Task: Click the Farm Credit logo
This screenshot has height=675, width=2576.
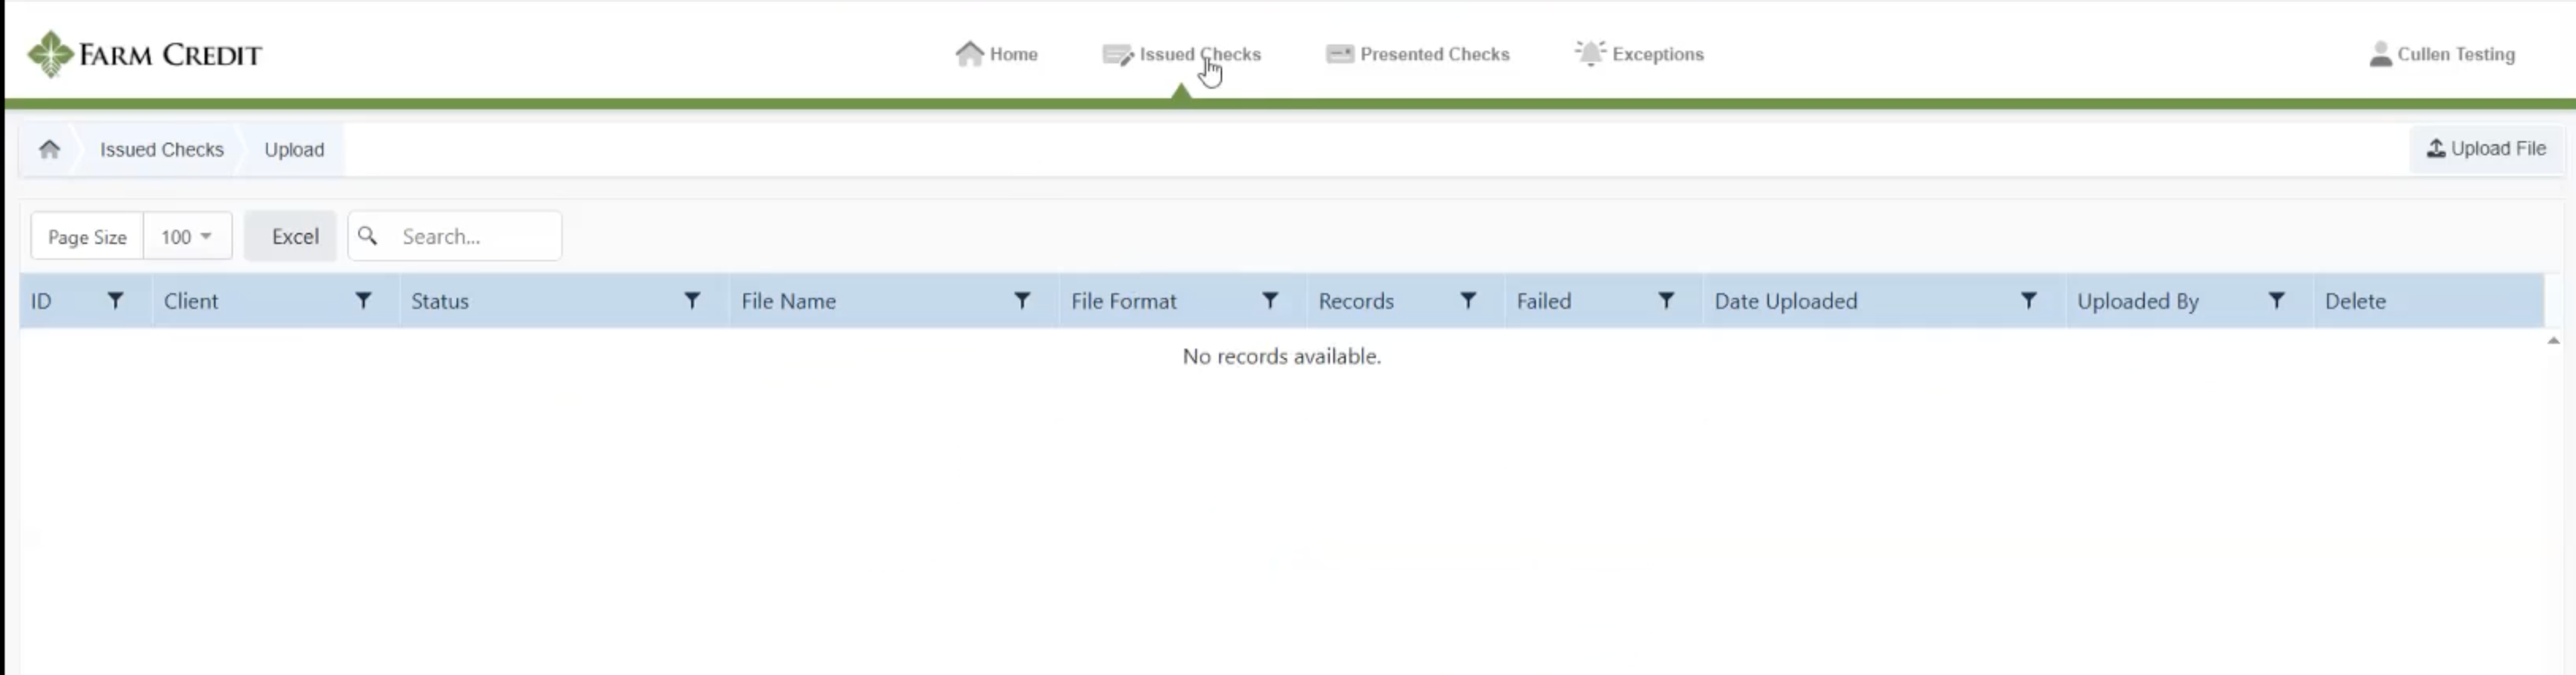Action: click(145, 54)
